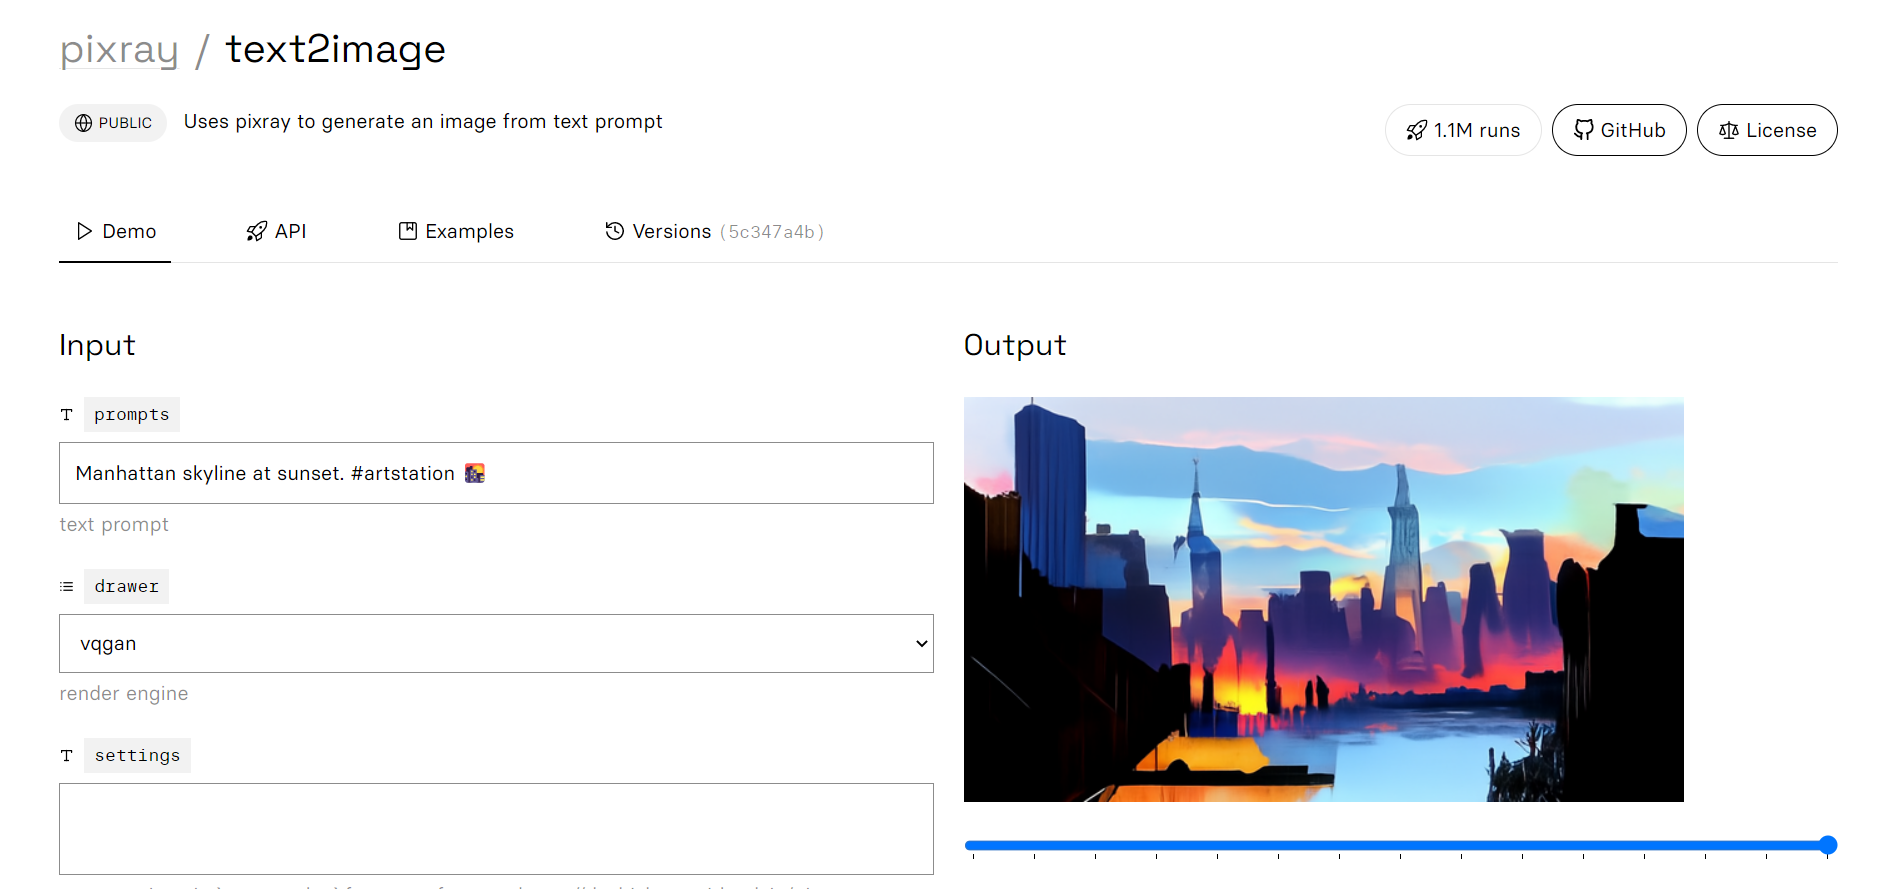Click the generated Manhattan skyline output image
Screen dimensions: 1887x889
tap(1324, 599)
